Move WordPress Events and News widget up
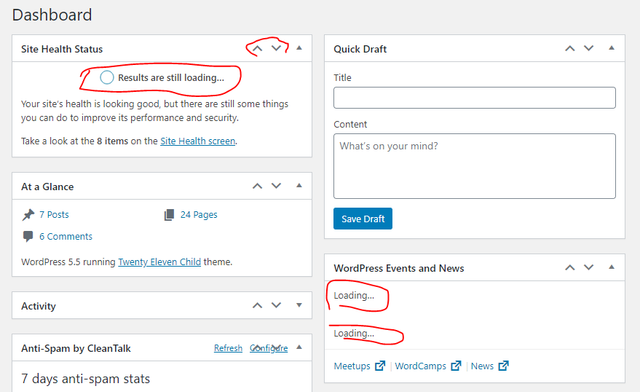The height and width of the screenshot is (392, 640). [x=570, y=268]
